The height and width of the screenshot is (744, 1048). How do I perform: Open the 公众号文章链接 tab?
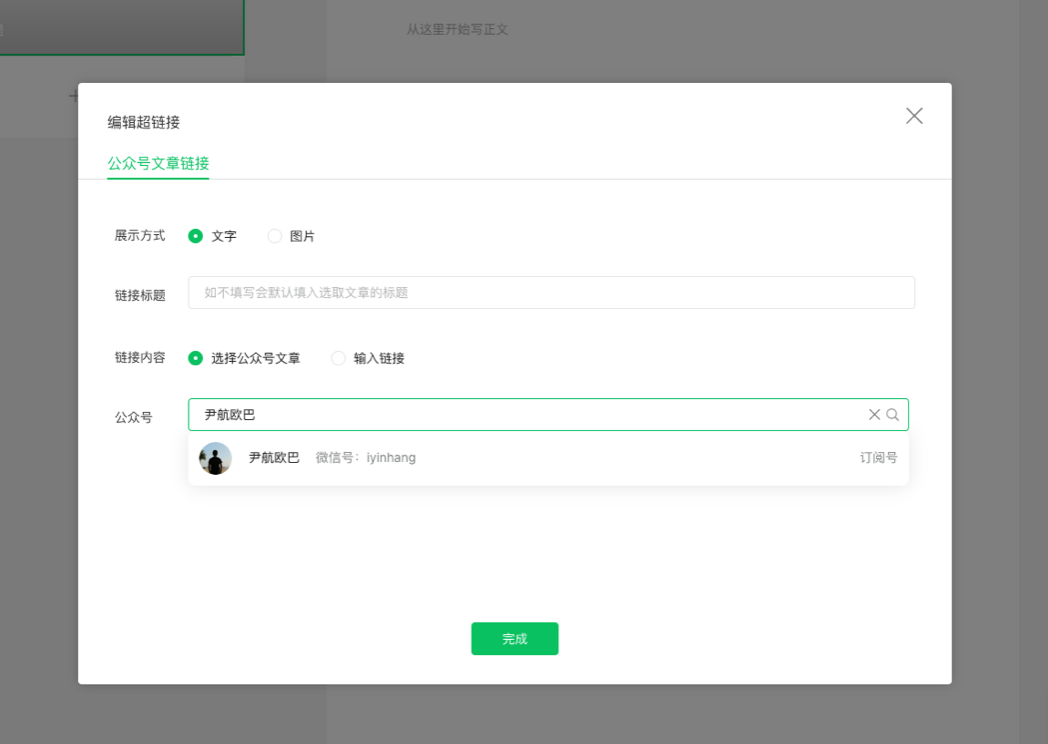(x=158, y=163)
